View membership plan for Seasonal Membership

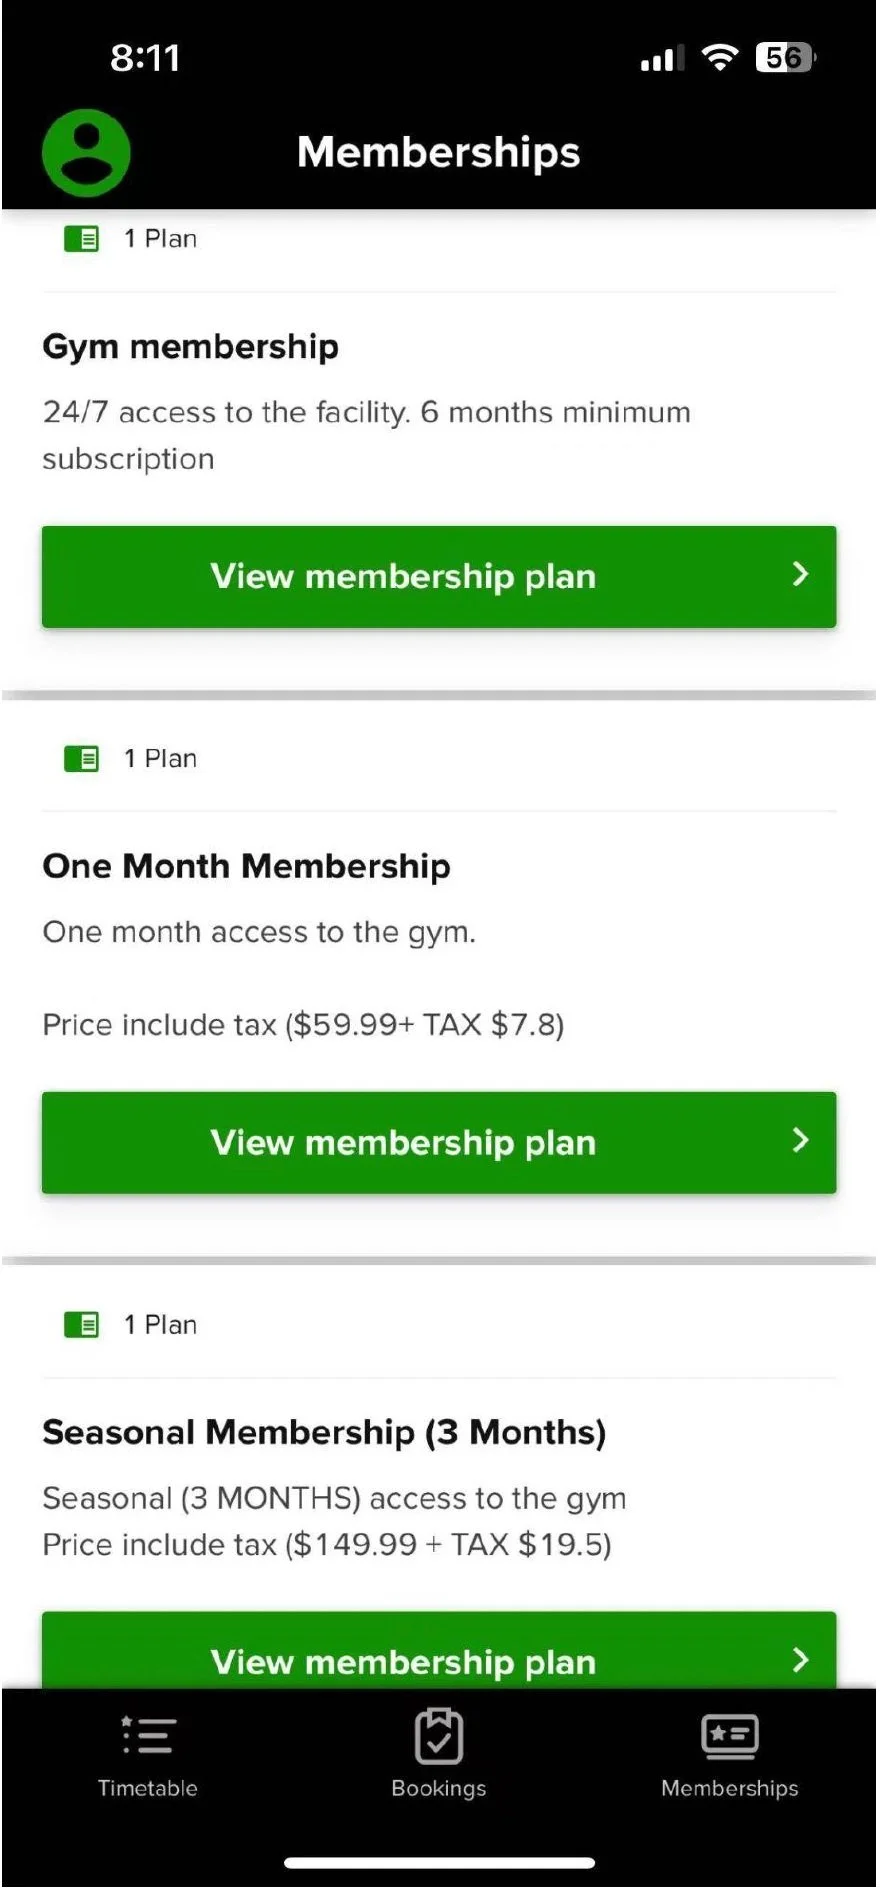[439, 1651]
